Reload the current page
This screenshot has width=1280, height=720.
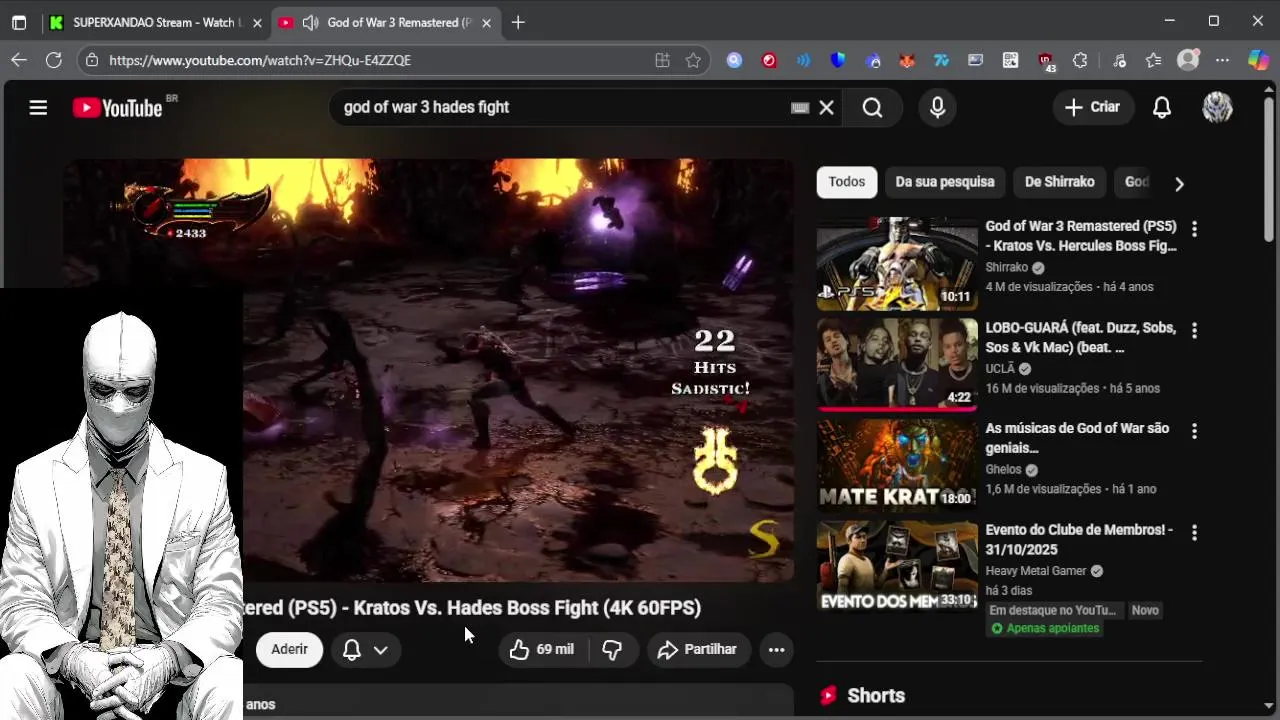pos(54,60)
